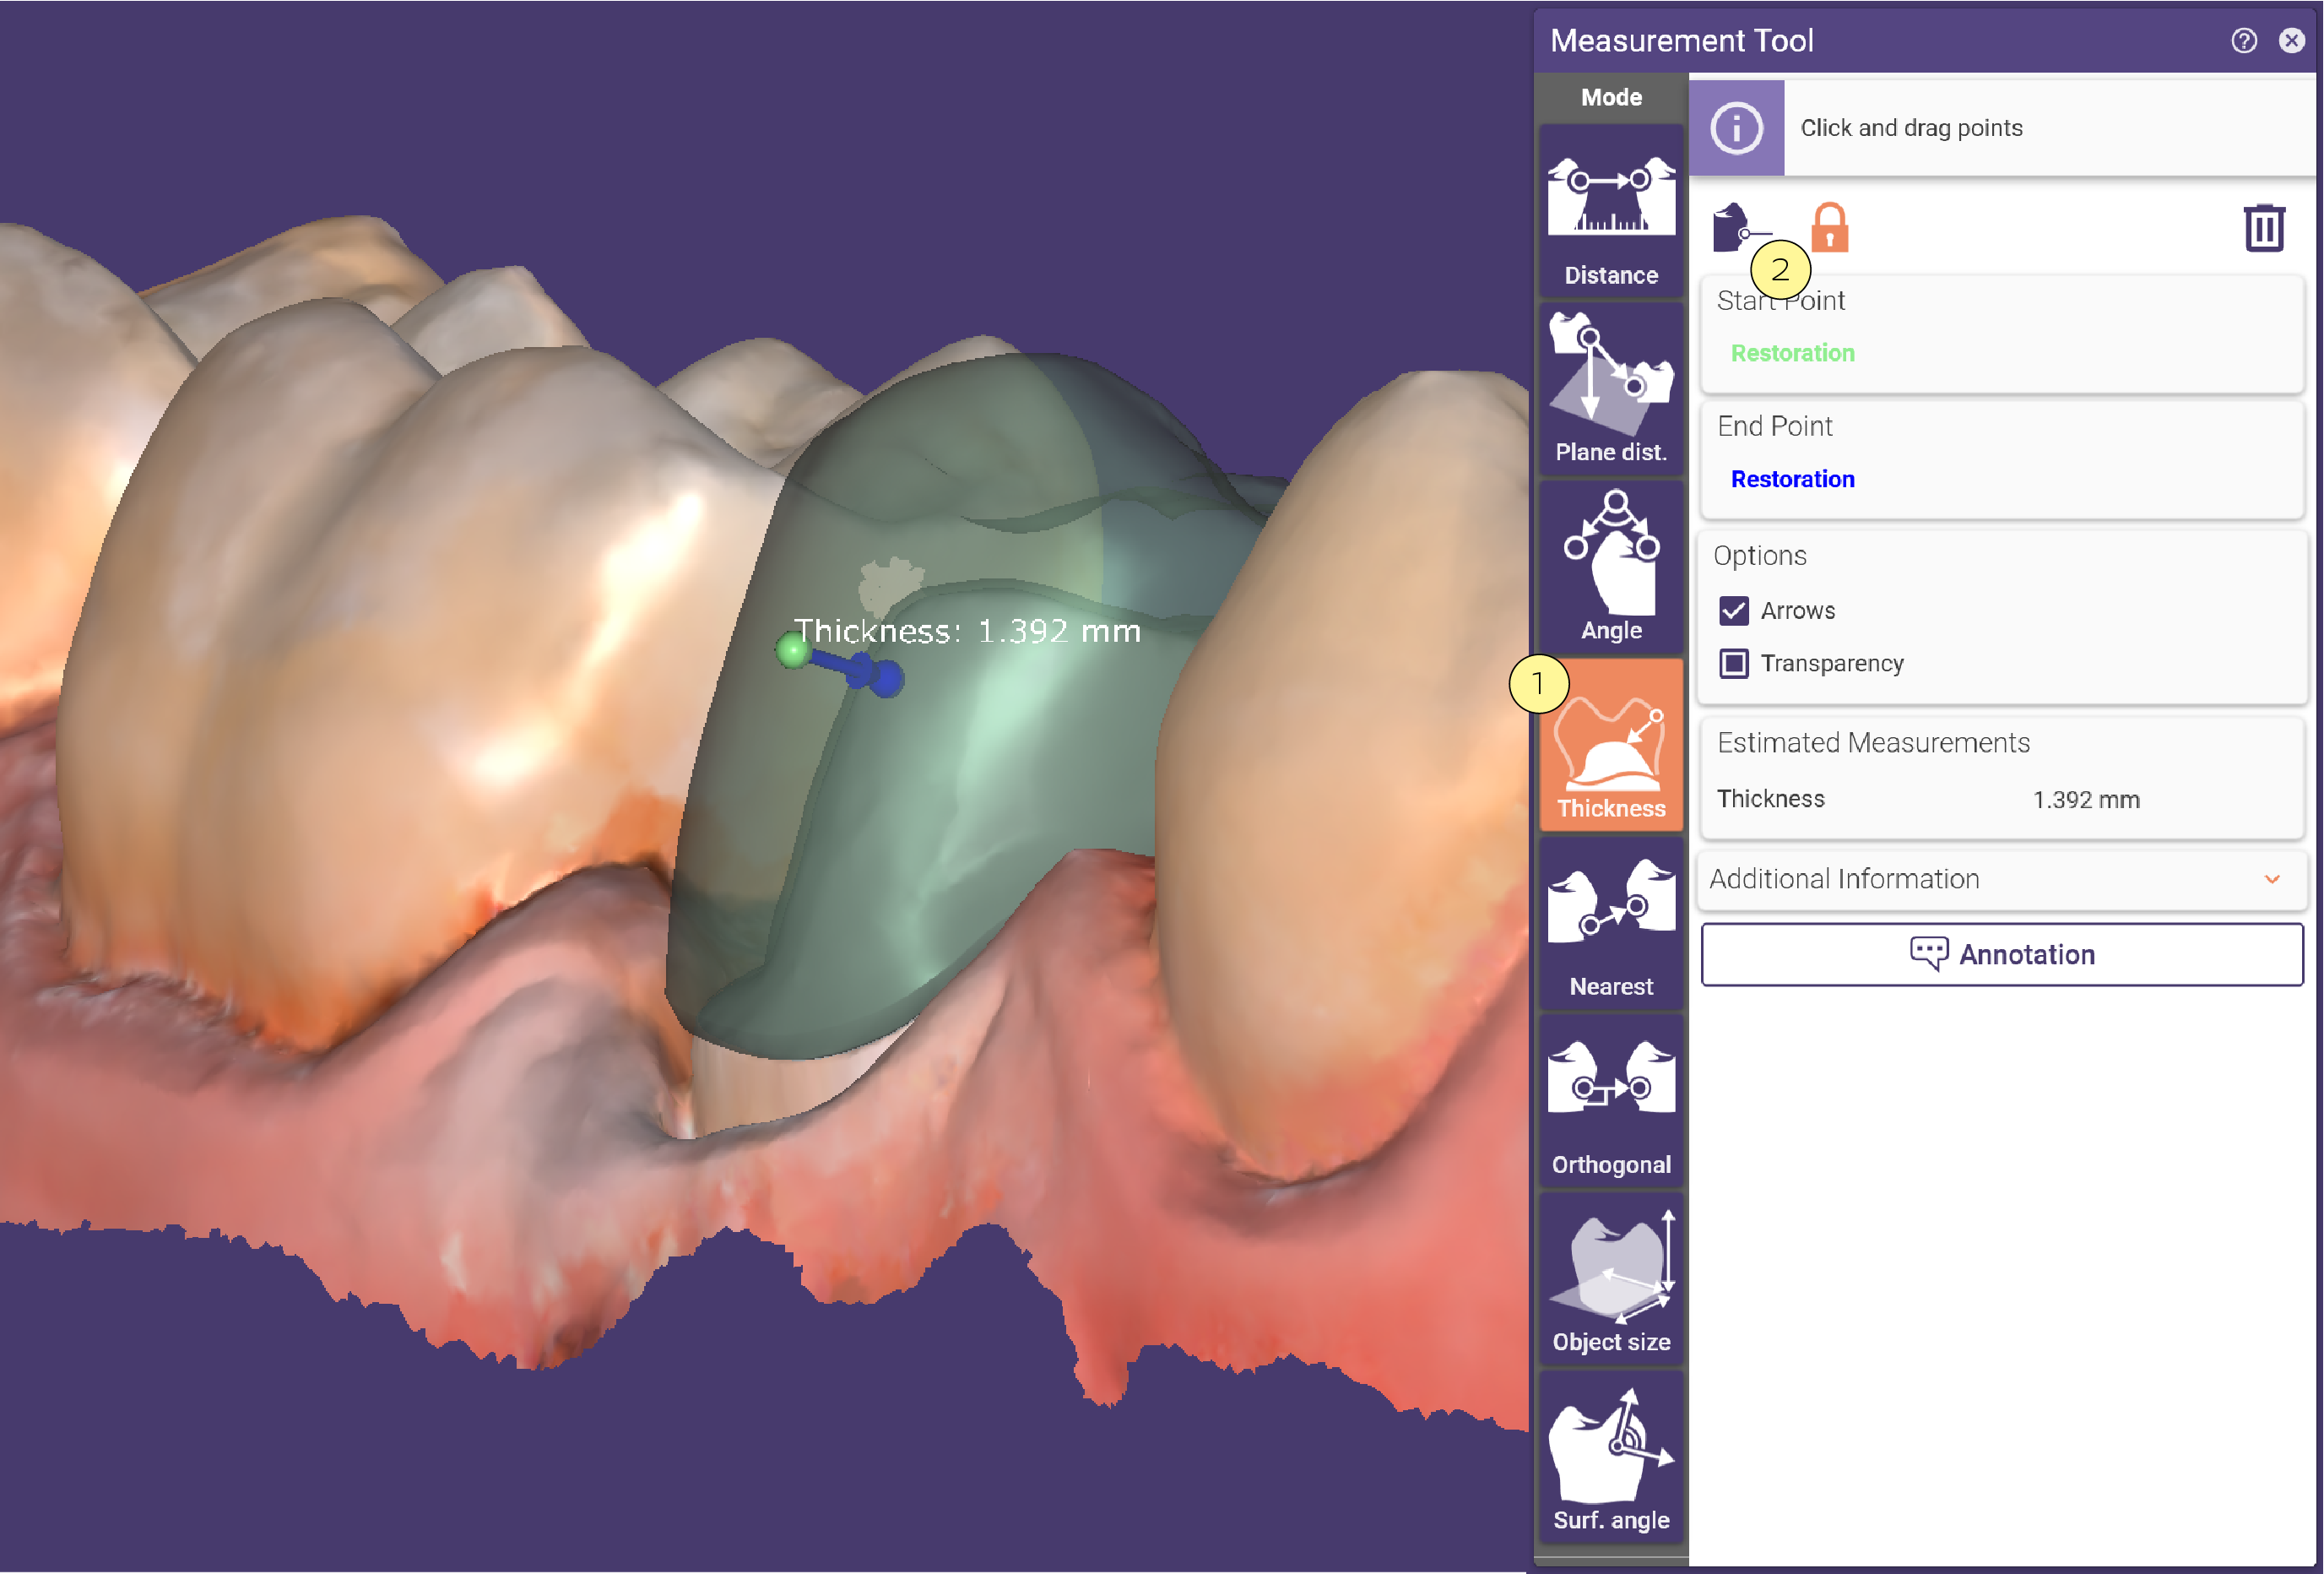
Task: Click the Annotation button
Action: (2002, 955)
